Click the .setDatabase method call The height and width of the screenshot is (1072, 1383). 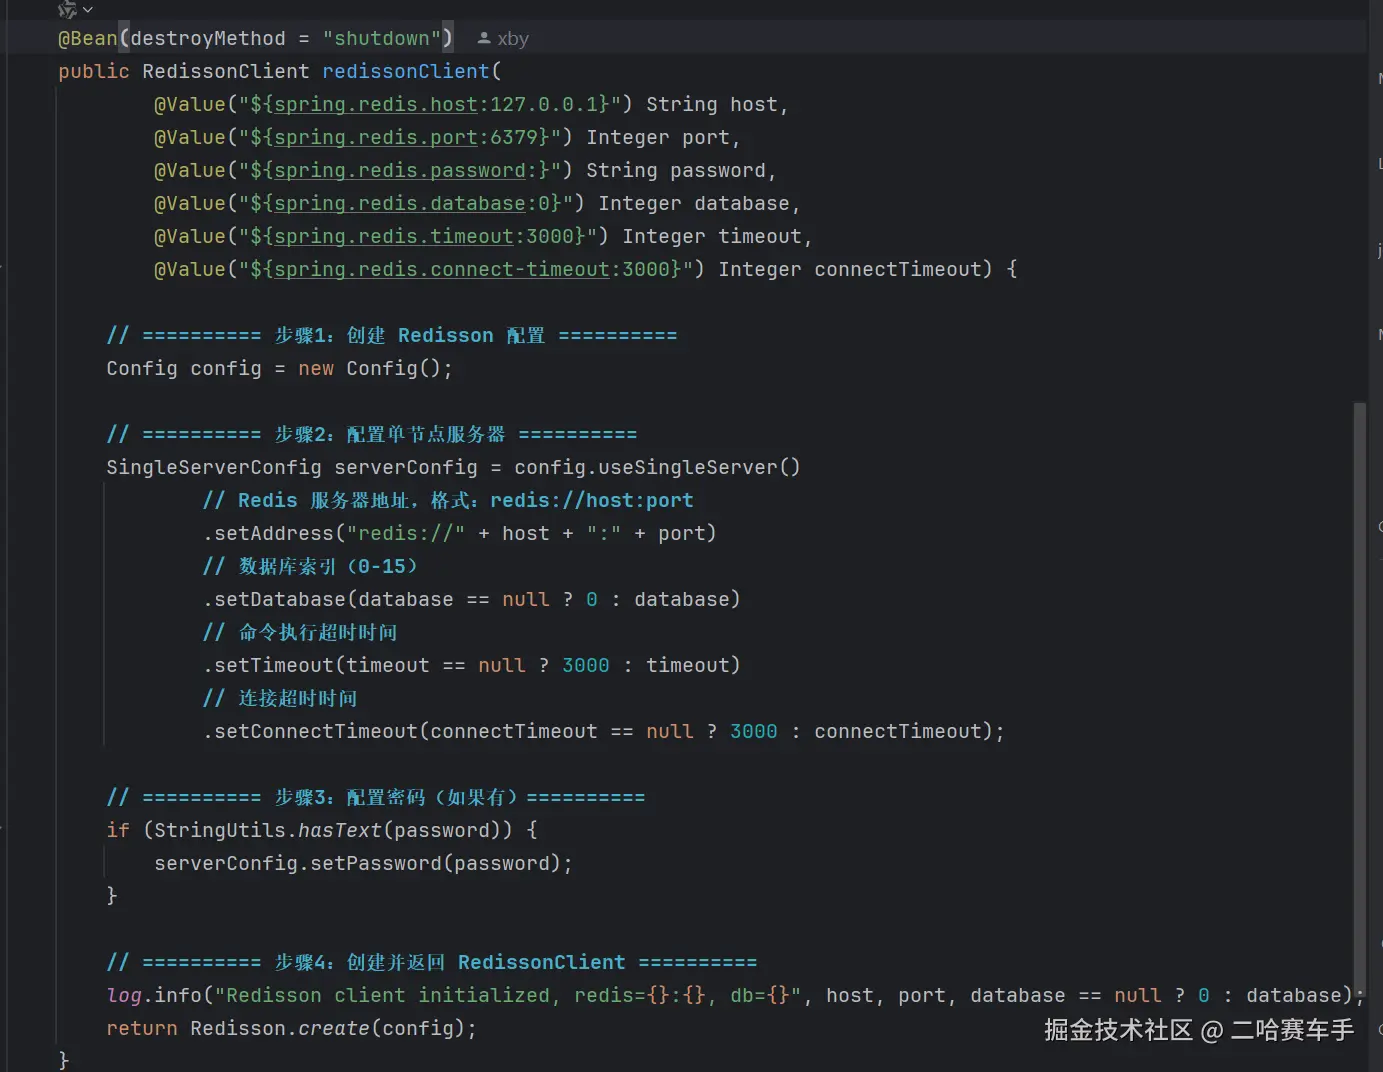click(472, 599)
